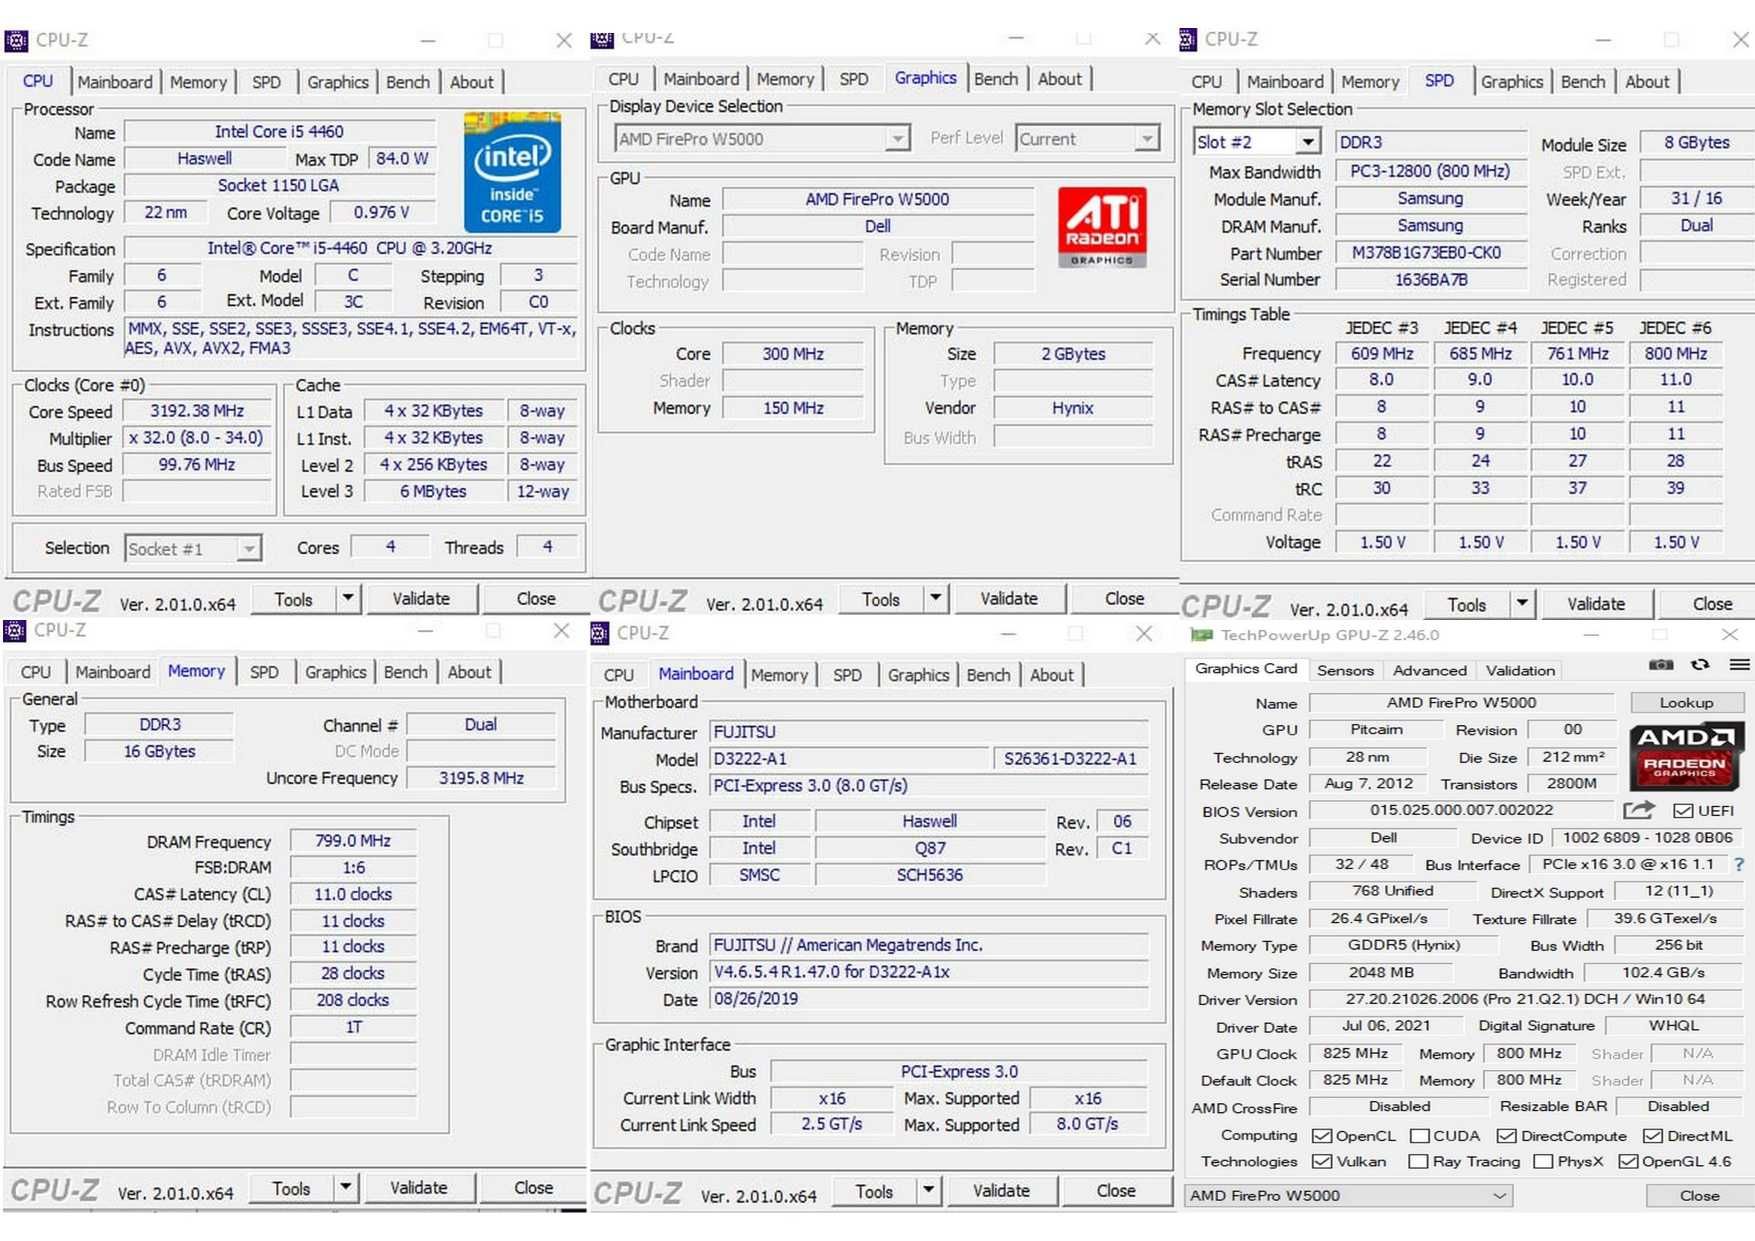Expand the Tools arrow in the Mainboard tab window
This screenshot has width=1755, height=1241.
click(928, 1190)
